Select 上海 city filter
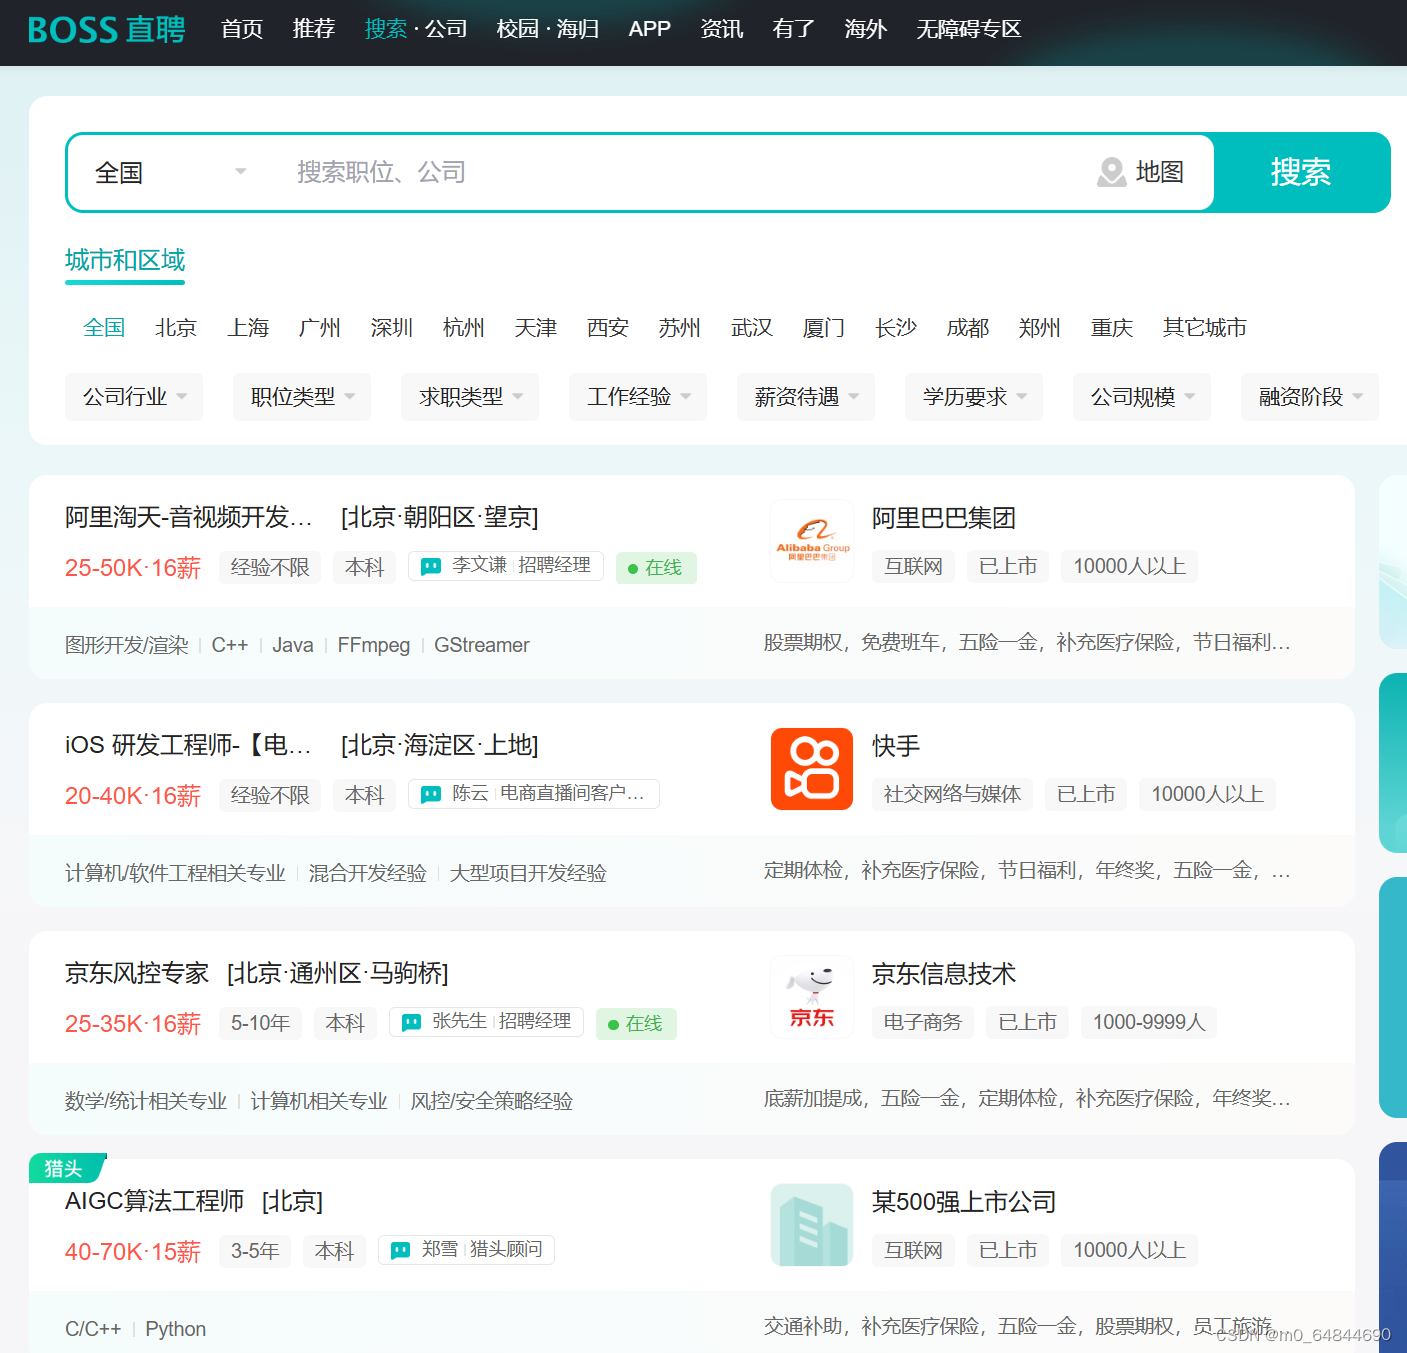 (x=248, y=327)
